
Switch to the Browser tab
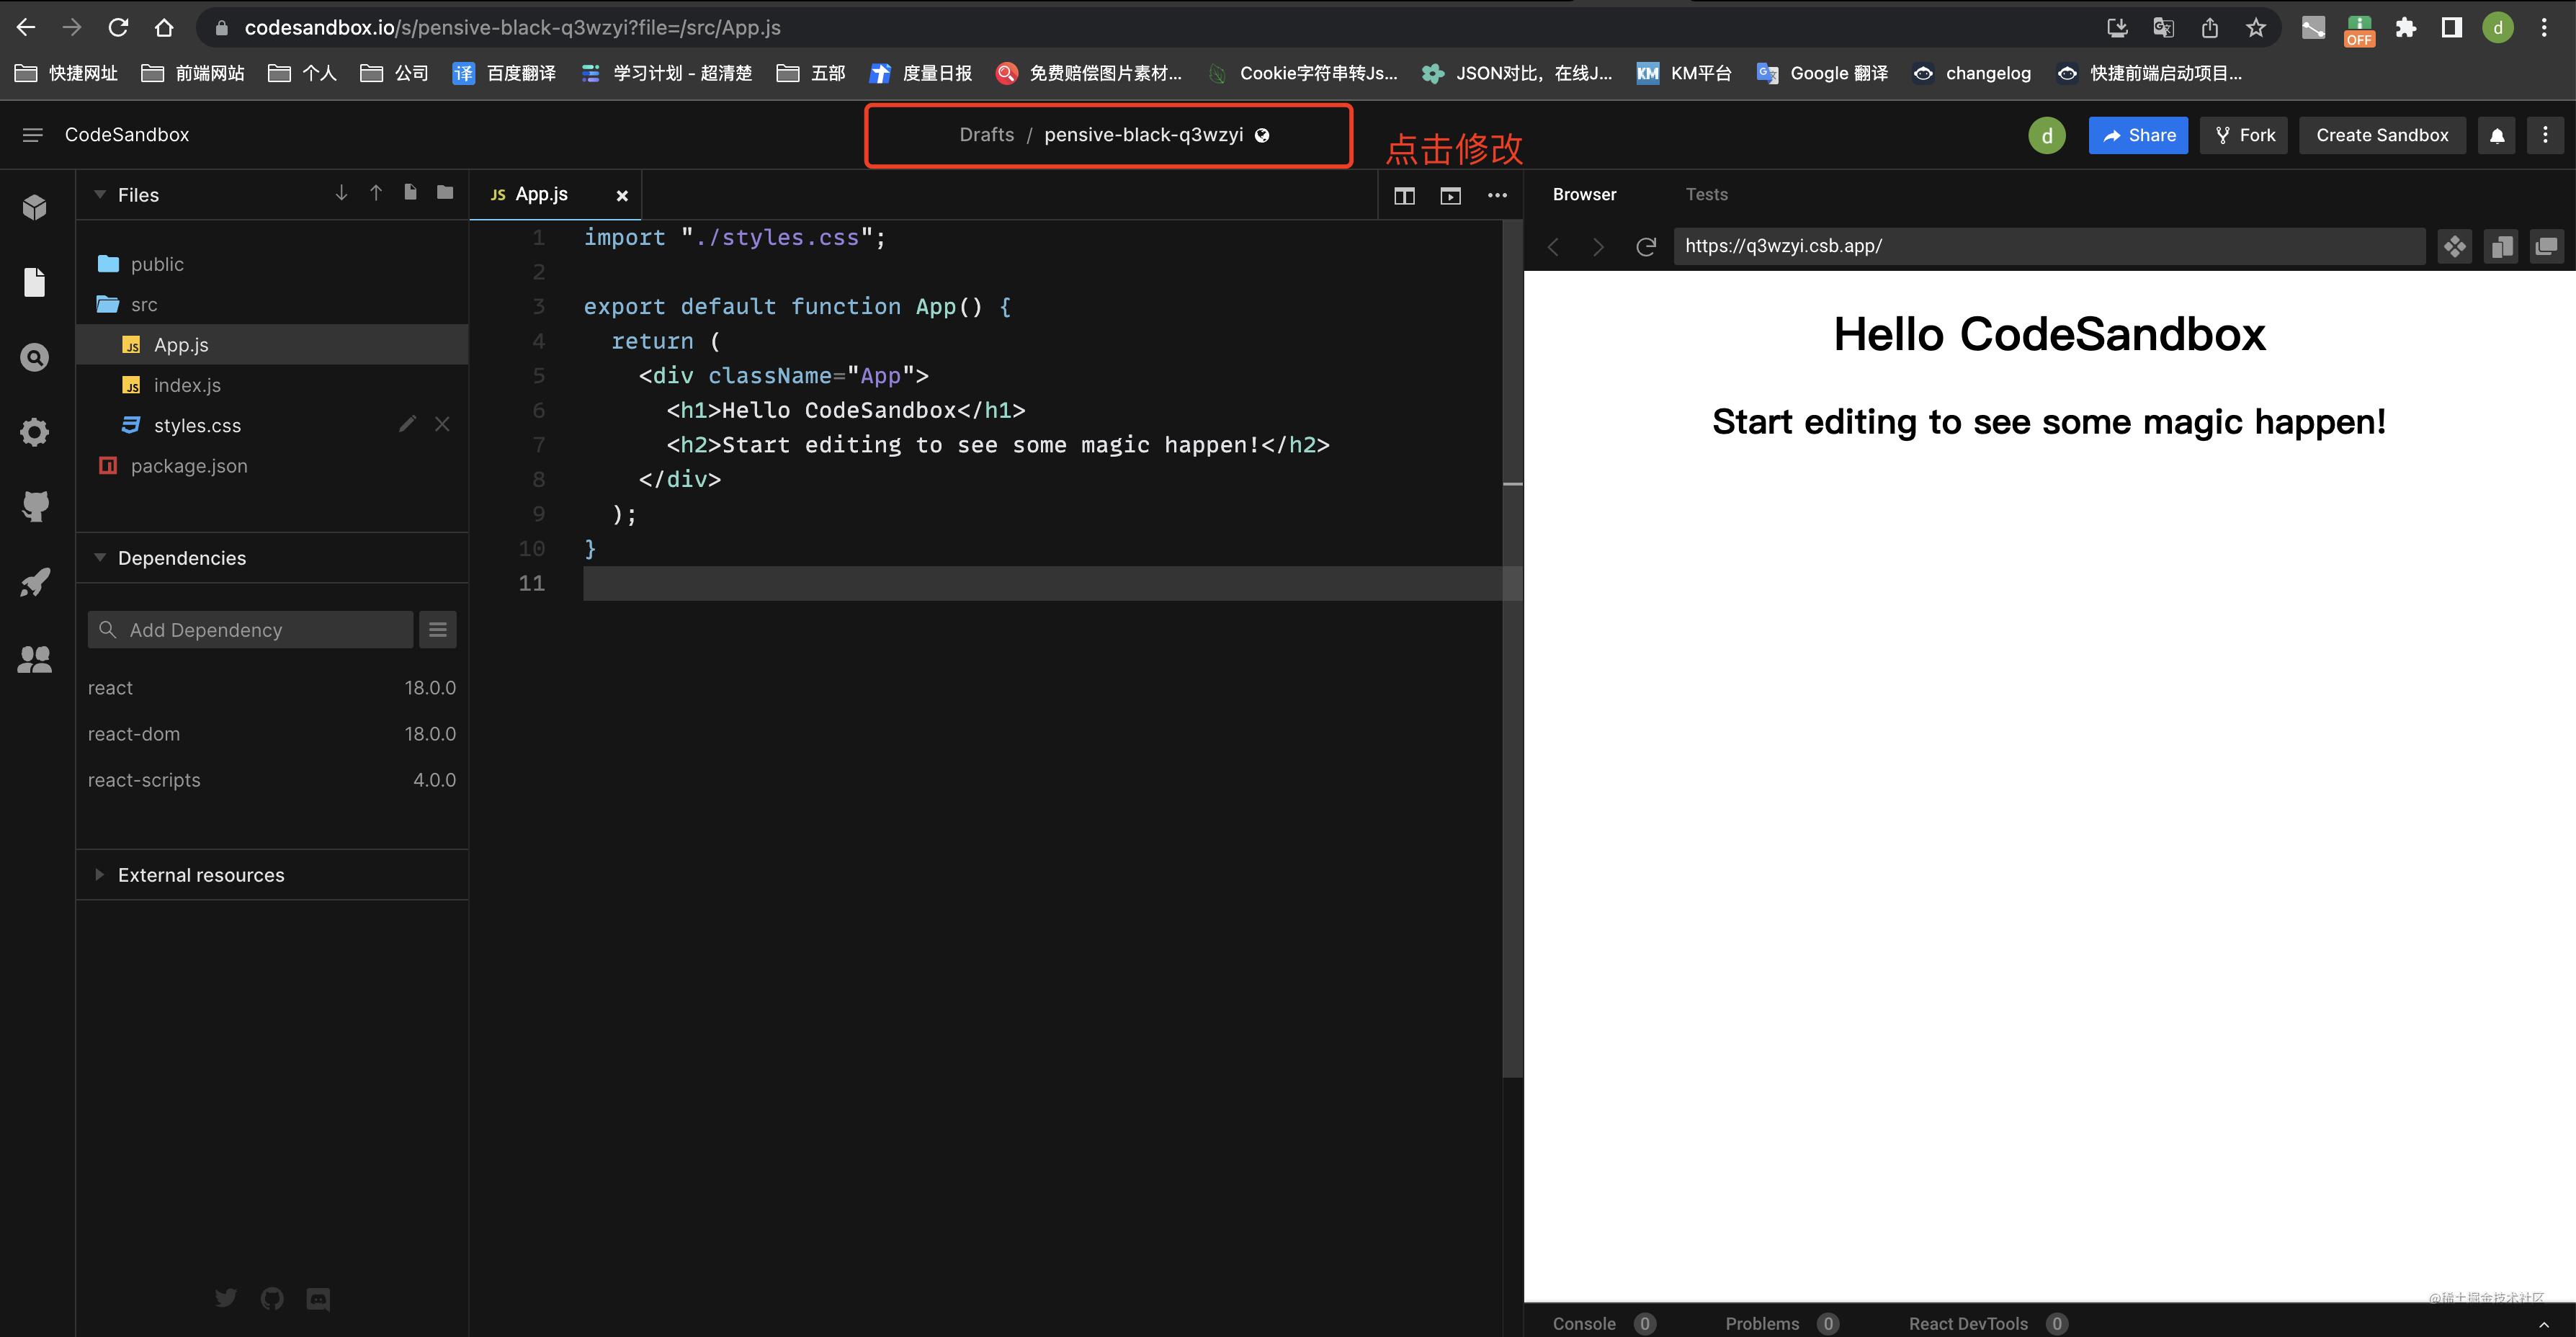pyautogui.click(x=1584, y=194)
